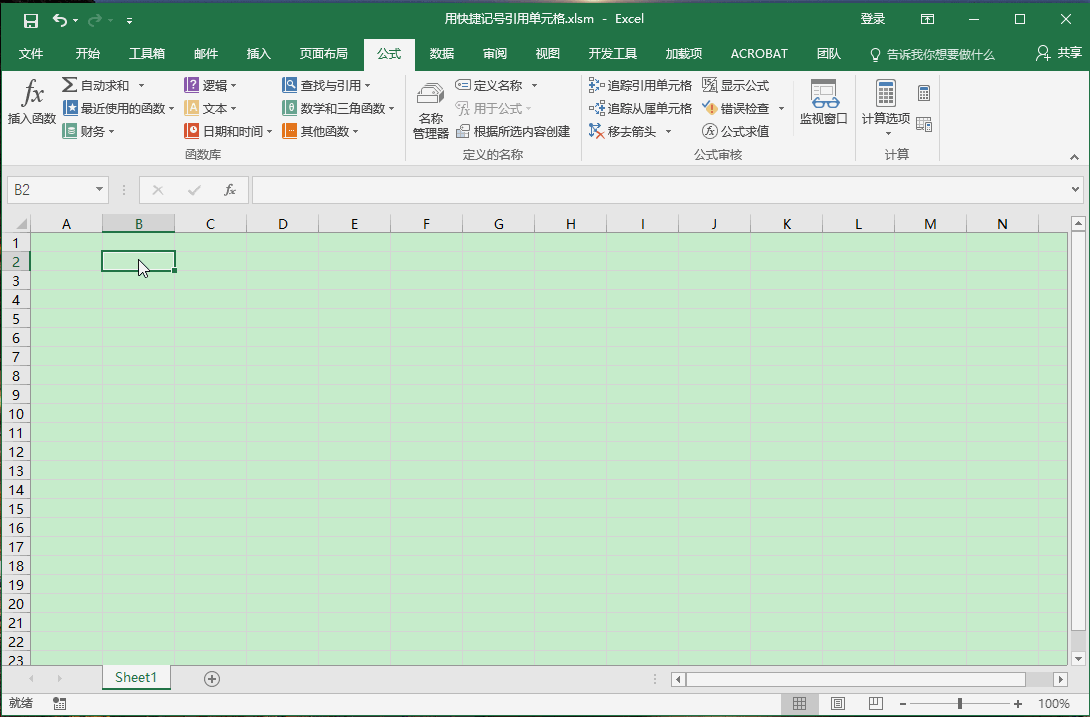1090x717 pixels.
Task: Switch to the 数据 ribbon tab
Action: click(441, 53)
